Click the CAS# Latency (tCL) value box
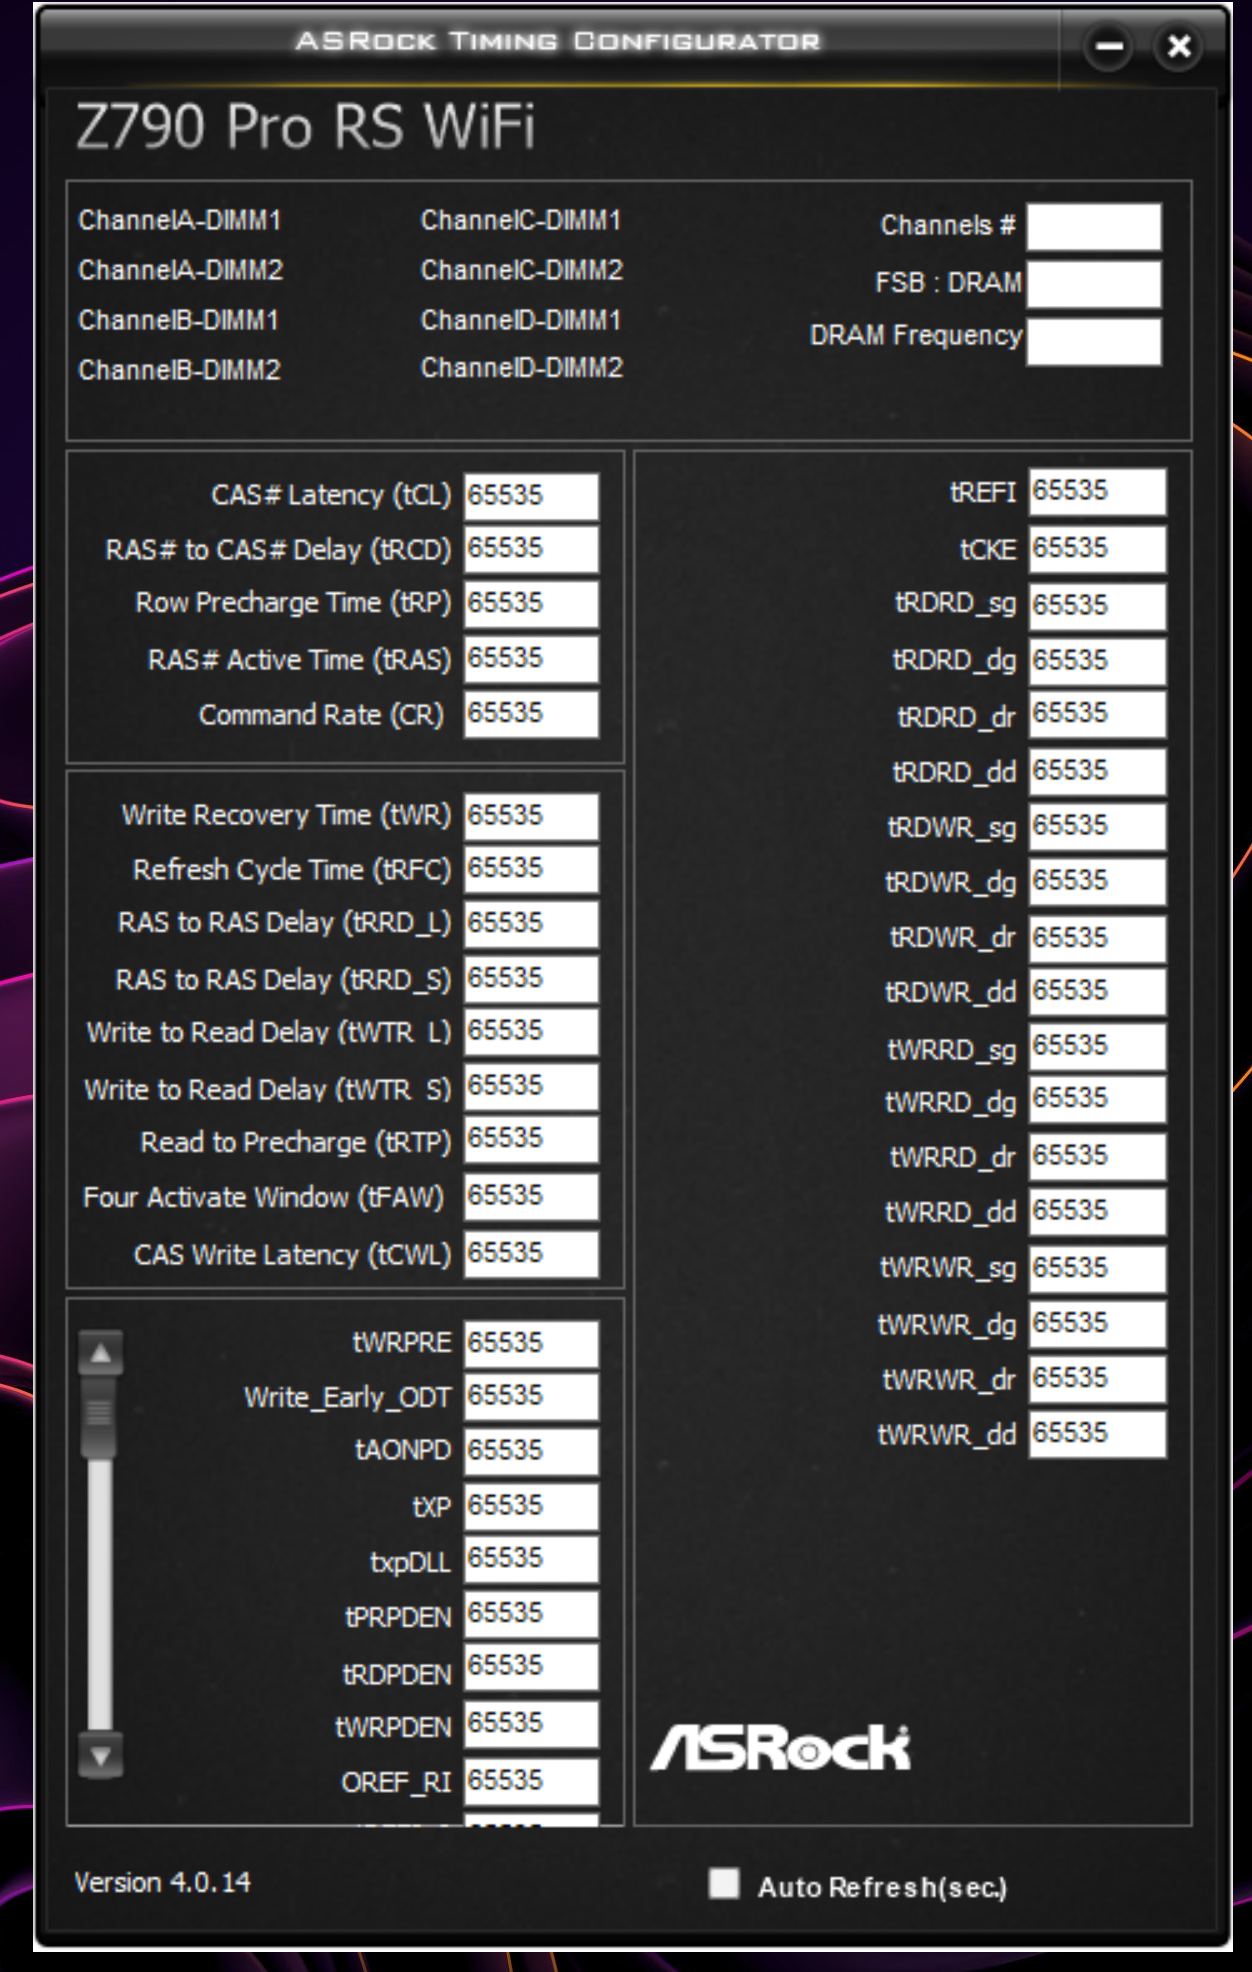This screenshot has width=1252, height=1972. (532, 496)
